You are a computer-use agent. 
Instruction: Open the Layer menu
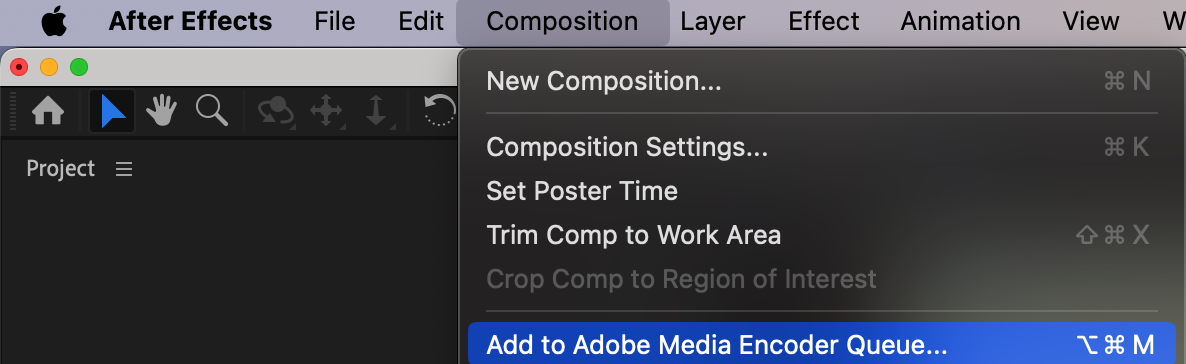coord(713,21)
